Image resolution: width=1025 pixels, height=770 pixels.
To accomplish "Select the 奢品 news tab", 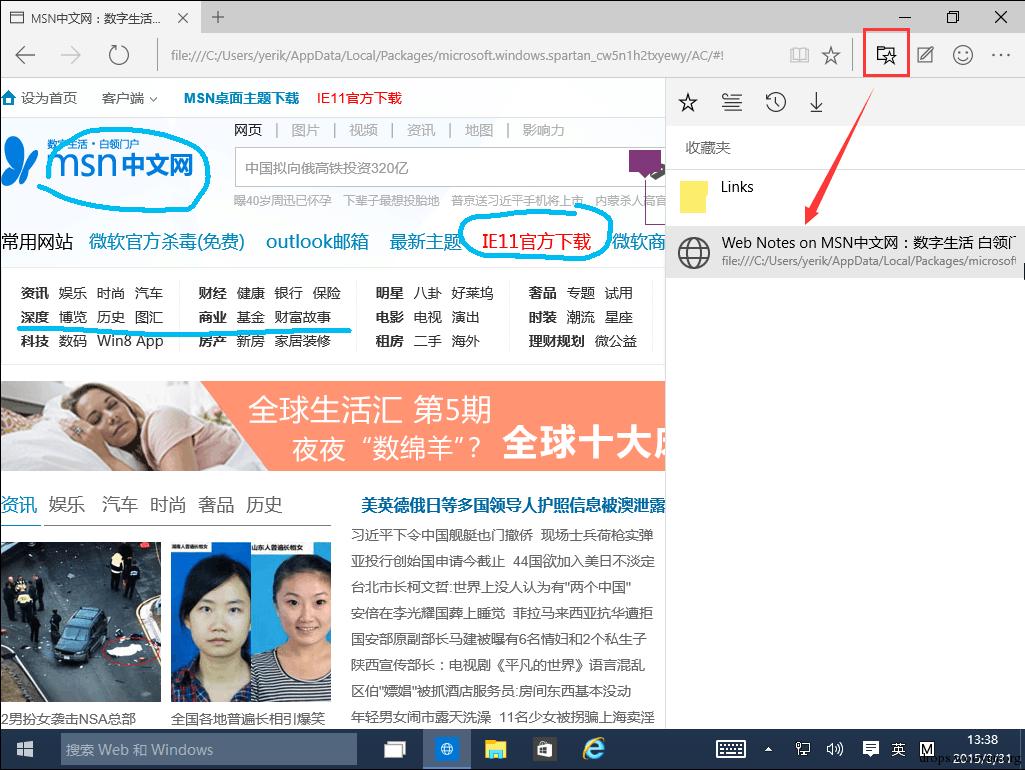I will [216, 504].
